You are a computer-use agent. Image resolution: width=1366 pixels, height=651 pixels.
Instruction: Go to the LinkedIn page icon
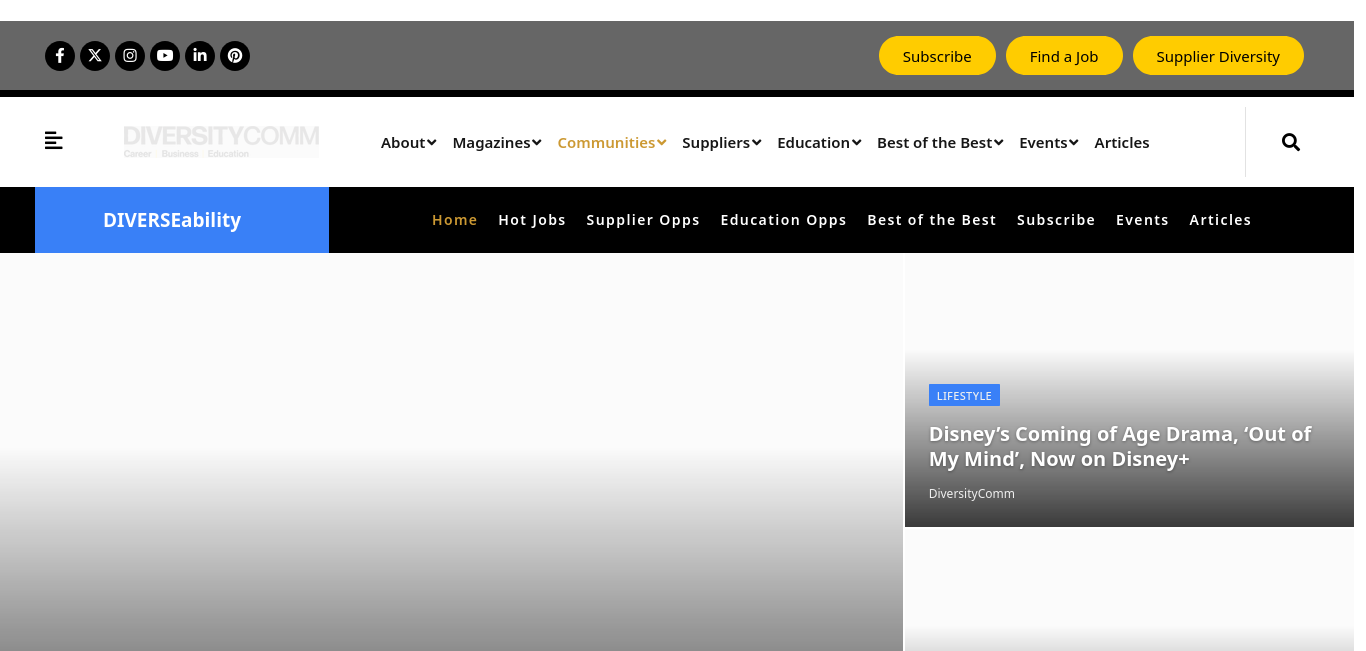click(x=200, y=56)
